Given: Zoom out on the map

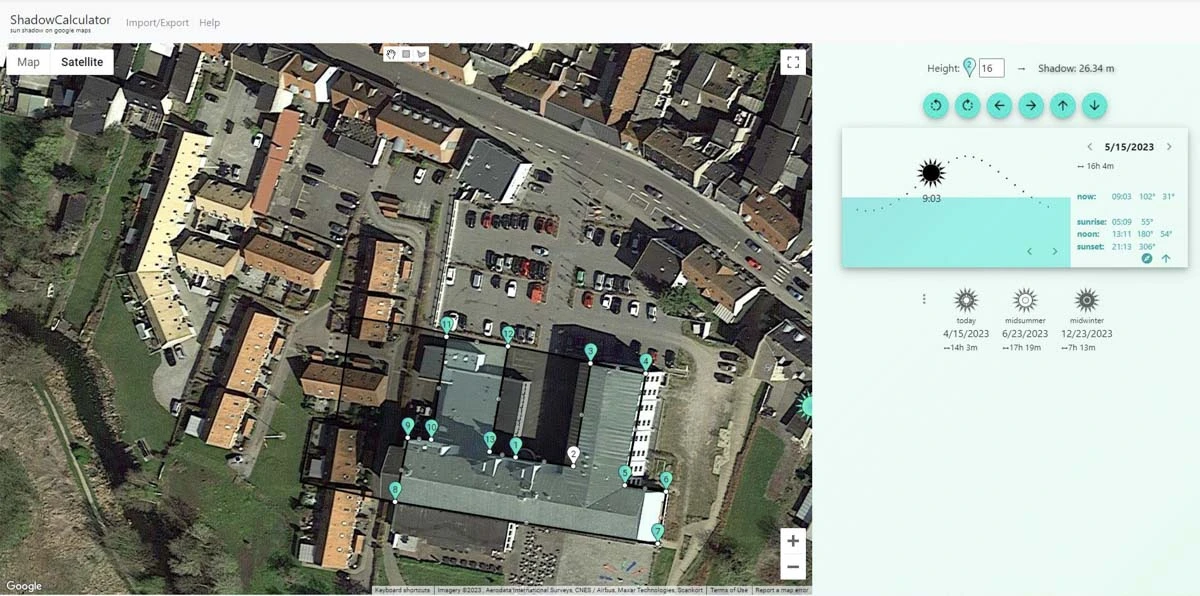Looking at the screenshot, I should [x=793, y=567].
